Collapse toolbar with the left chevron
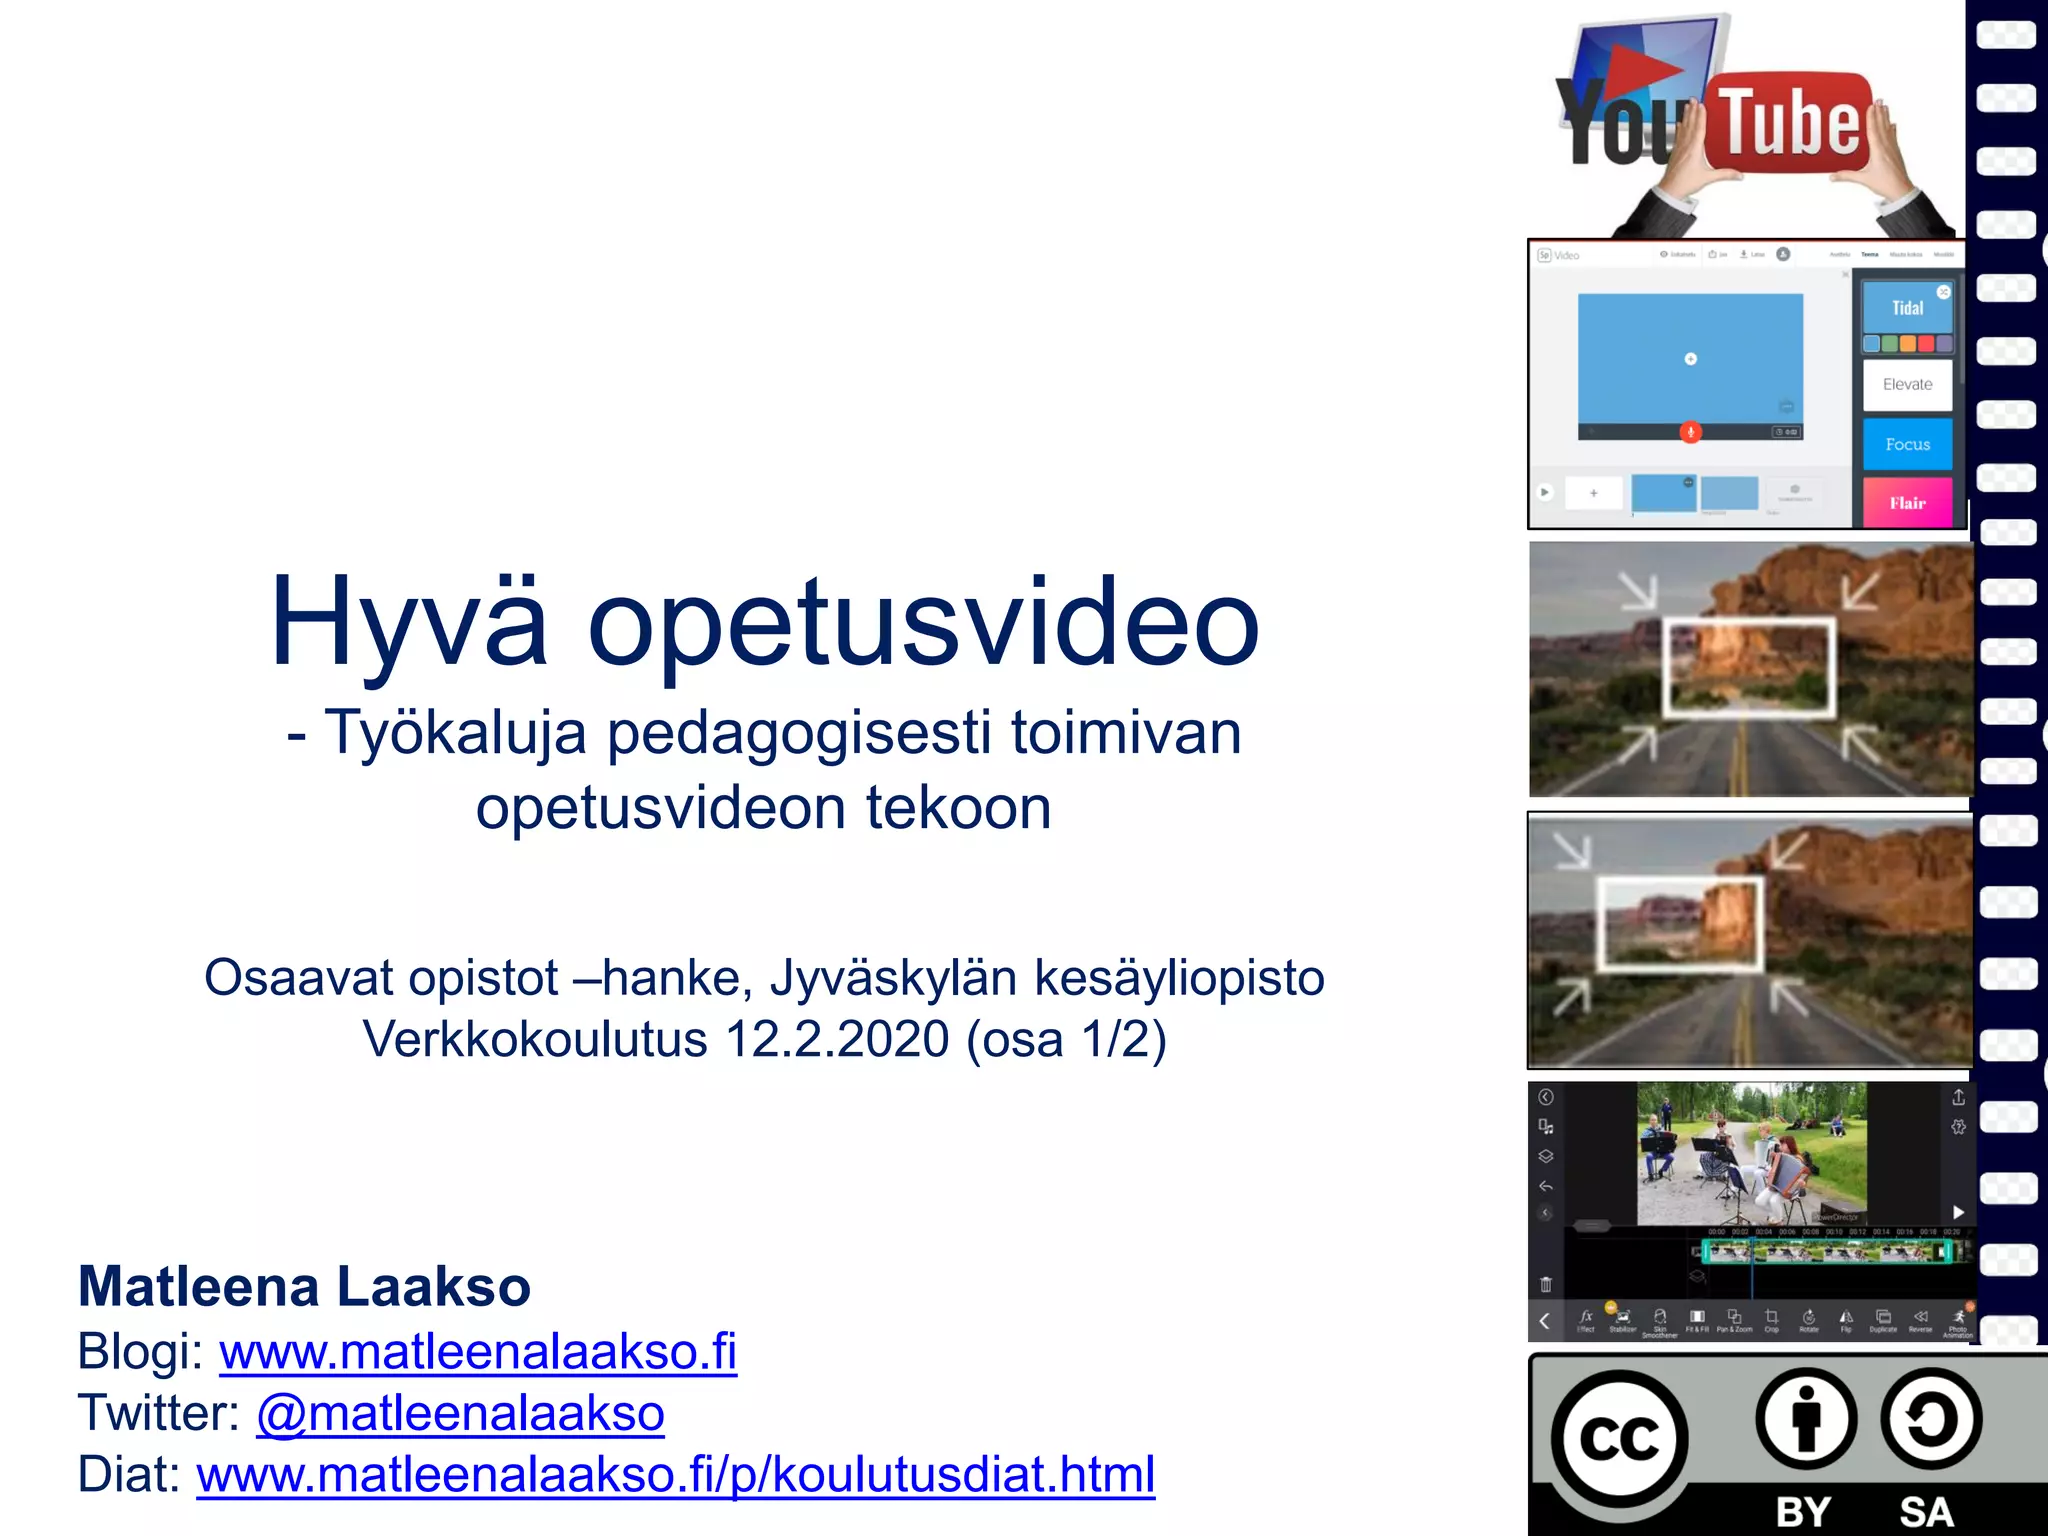 coord(1545,1321)
